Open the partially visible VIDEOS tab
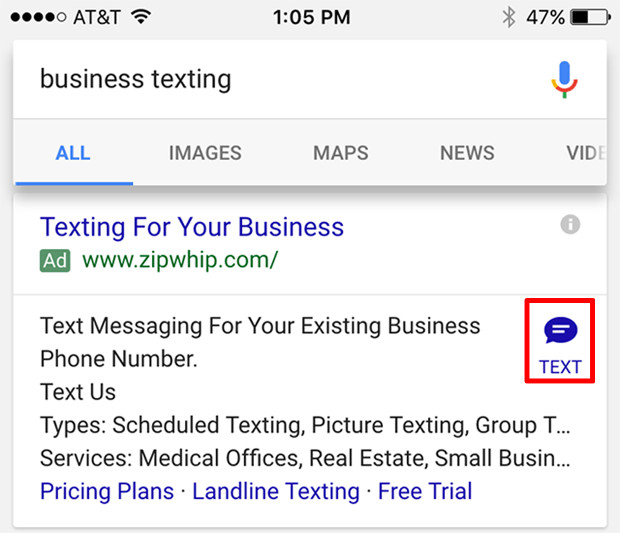Viewport: 620px width, 533px height. click(586, 153)
